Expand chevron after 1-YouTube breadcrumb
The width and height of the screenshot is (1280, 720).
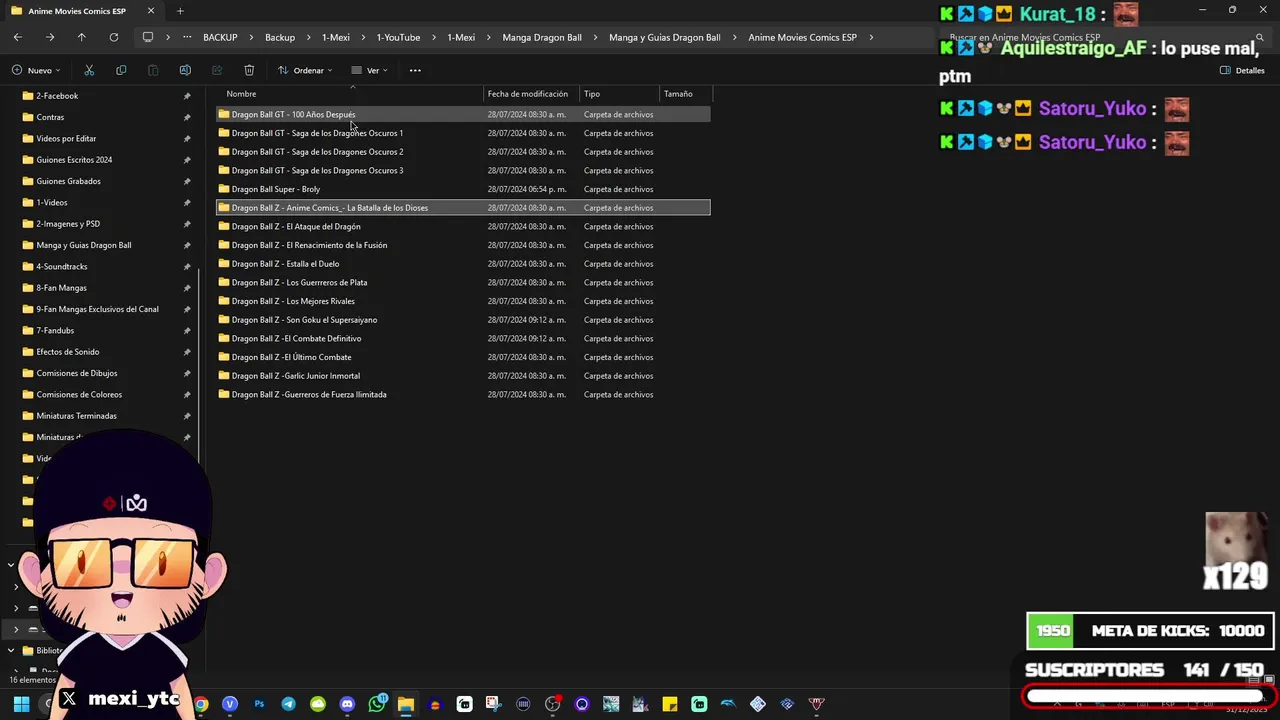pyautogui.click(x=433, y=37)
